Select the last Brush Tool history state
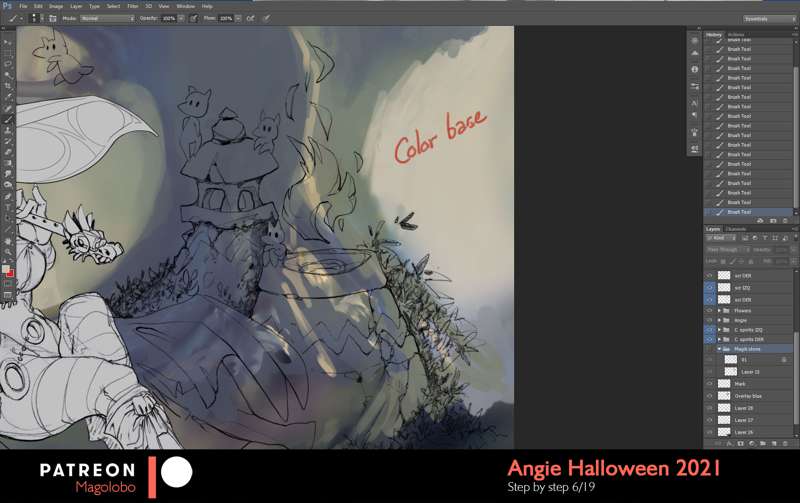Image resolution: width=800 pixels, height=503 pixels. click(740, 212)
